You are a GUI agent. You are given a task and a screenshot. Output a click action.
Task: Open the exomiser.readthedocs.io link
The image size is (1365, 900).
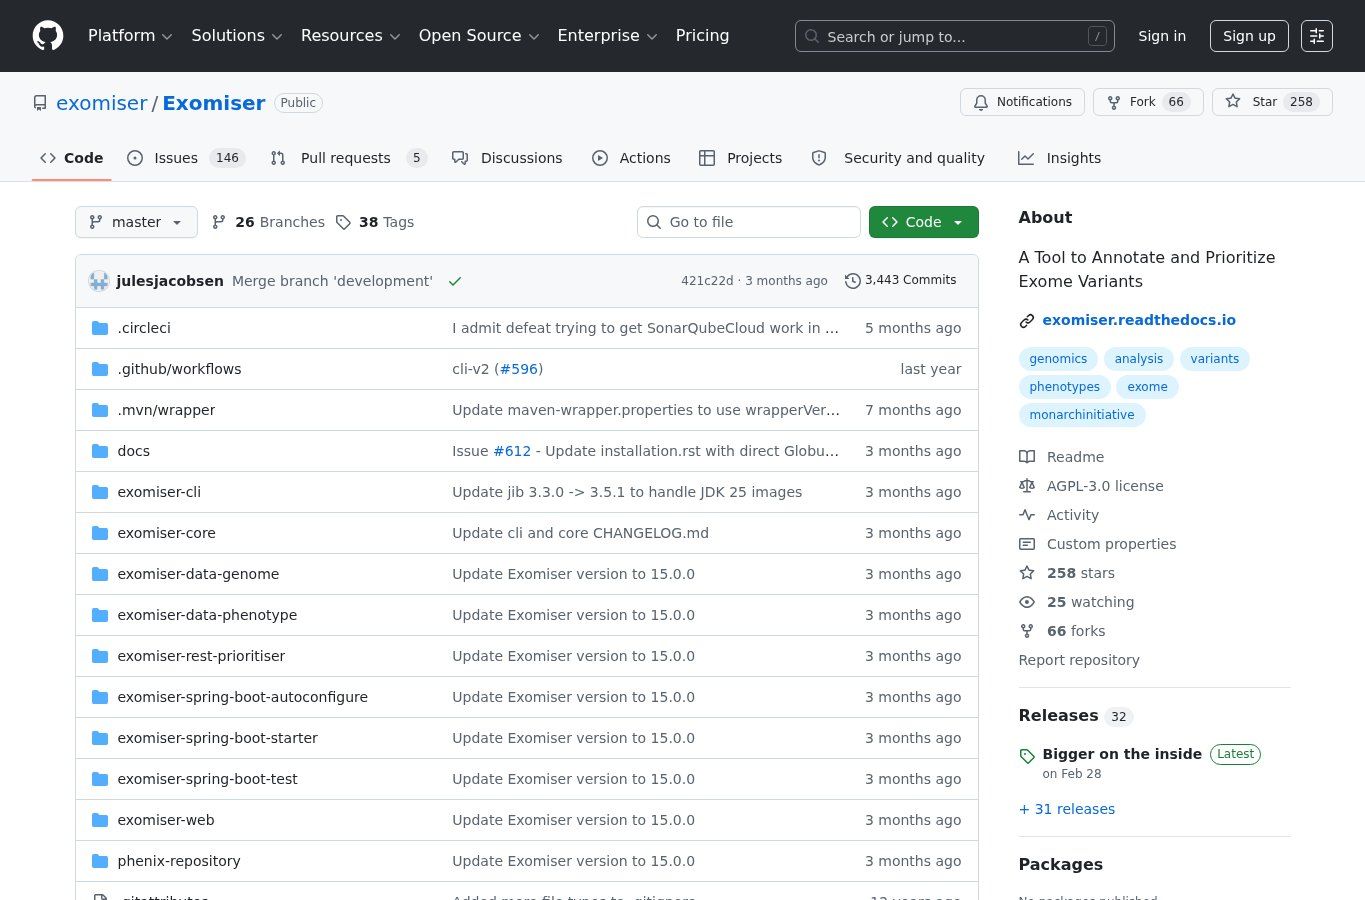coord(1139,320)
